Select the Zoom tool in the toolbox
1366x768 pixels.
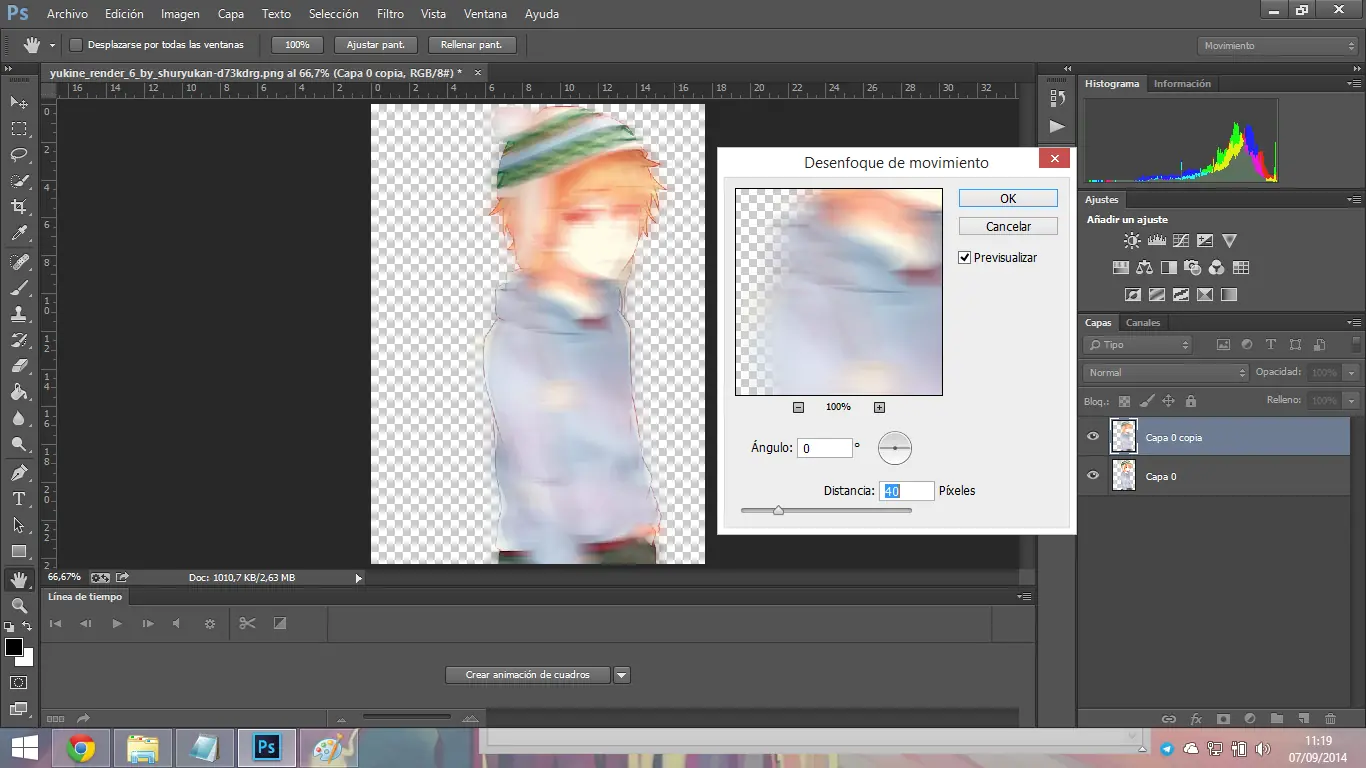(19, 606)
